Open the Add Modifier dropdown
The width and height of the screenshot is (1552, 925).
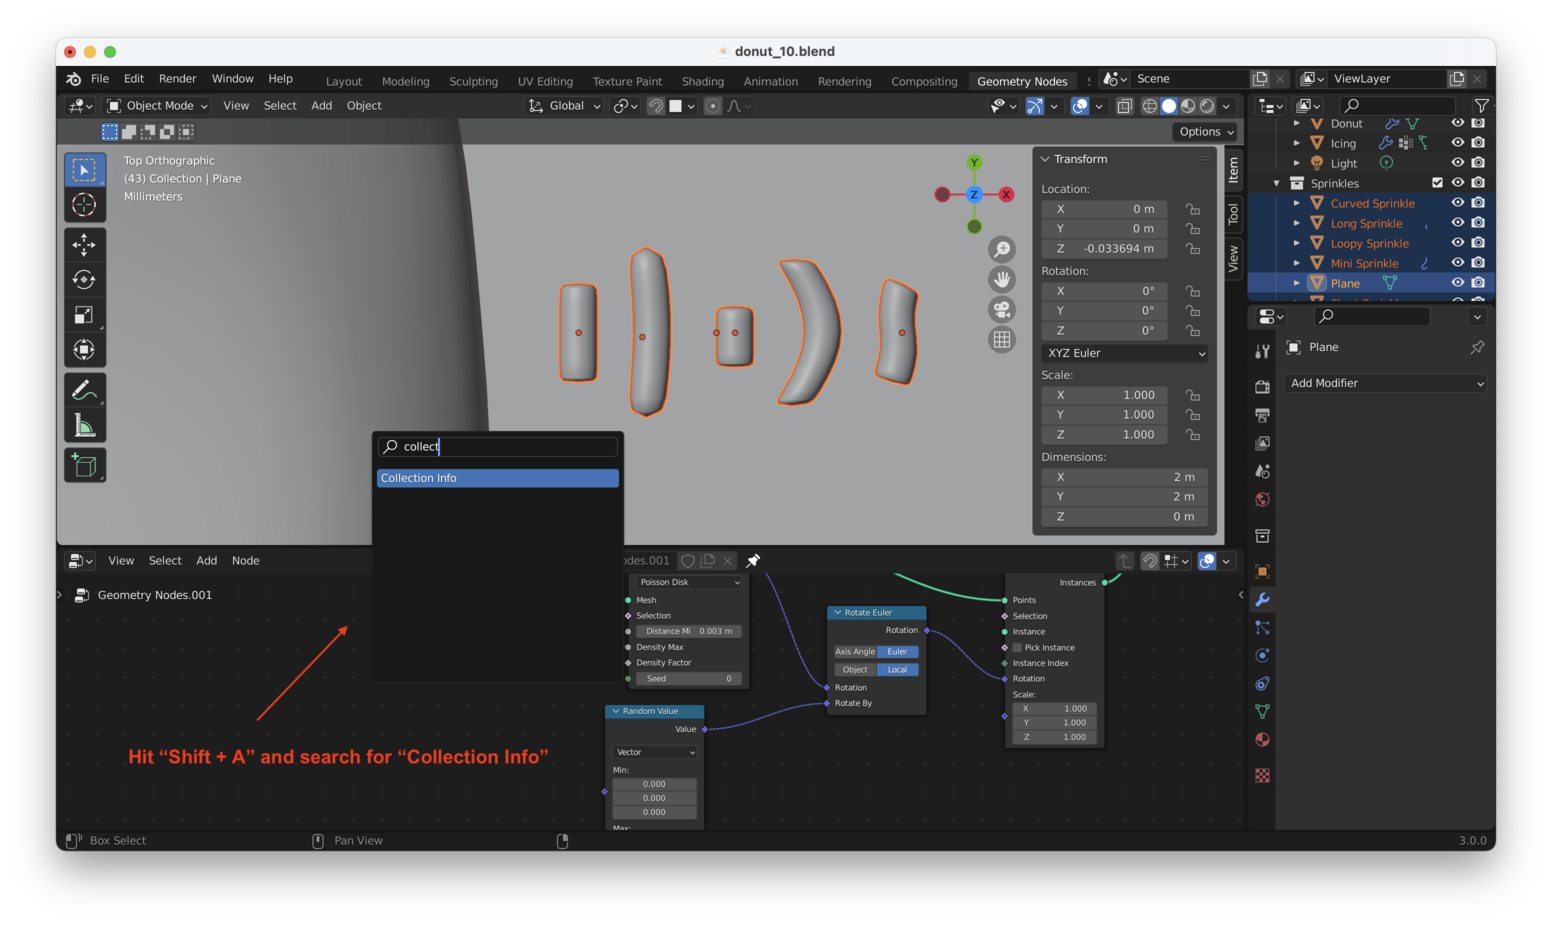pos(1385,383)
